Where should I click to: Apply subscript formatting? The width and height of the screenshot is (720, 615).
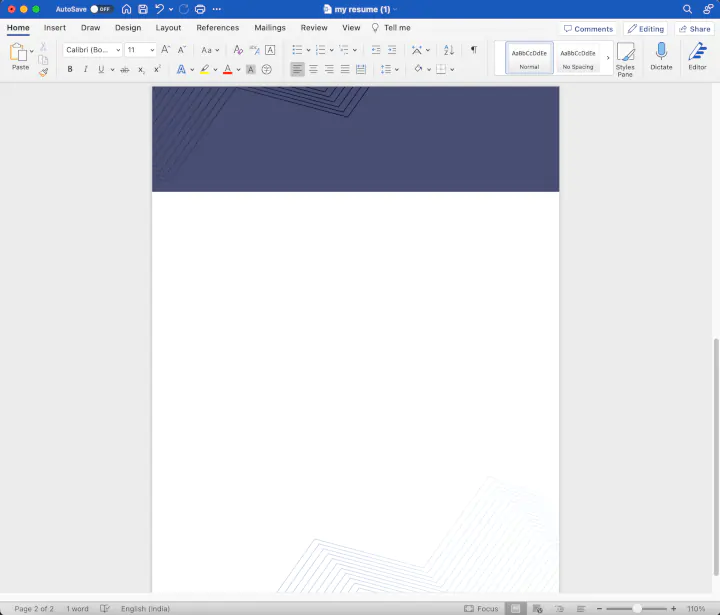pyautogui.click(x=141, y=70)
